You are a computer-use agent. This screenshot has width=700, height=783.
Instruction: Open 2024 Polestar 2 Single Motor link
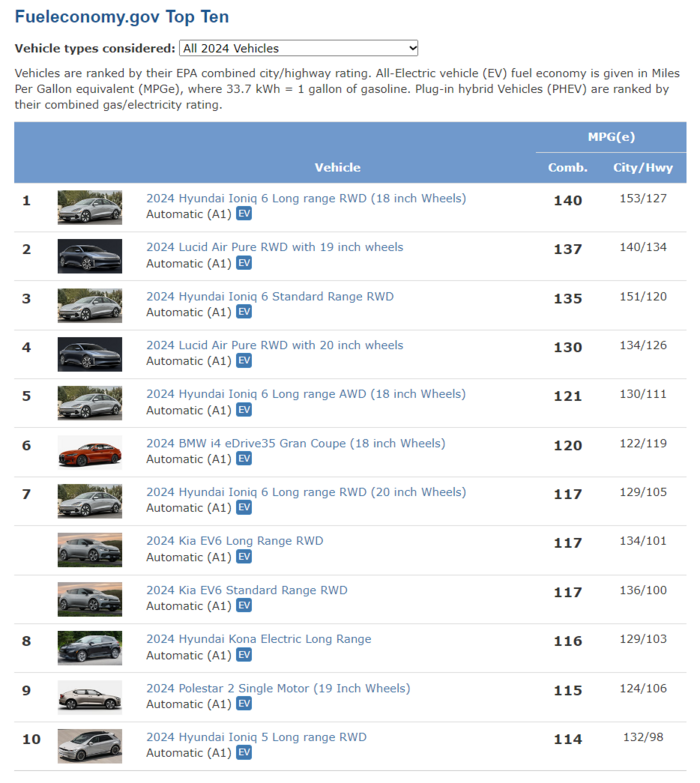pos(278,688)
